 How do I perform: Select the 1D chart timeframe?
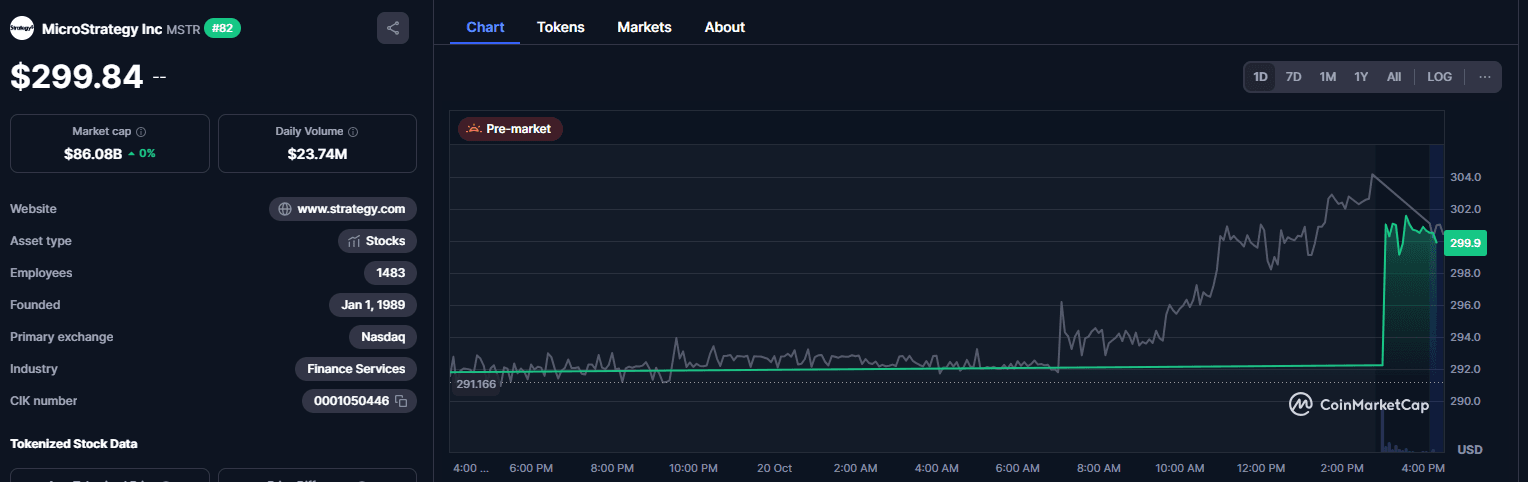click(1260, 77)
